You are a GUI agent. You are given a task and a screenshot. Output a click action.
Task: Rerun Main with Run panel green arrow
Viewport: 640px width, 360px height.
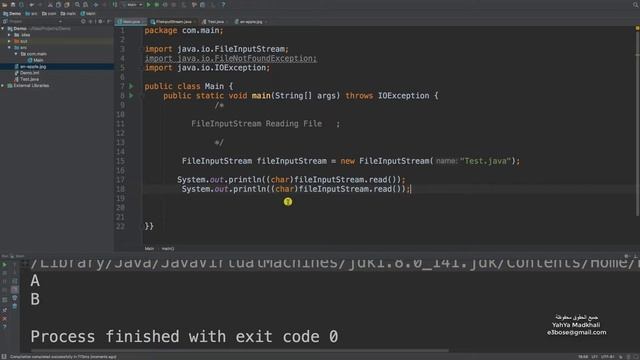click(4, 265)
